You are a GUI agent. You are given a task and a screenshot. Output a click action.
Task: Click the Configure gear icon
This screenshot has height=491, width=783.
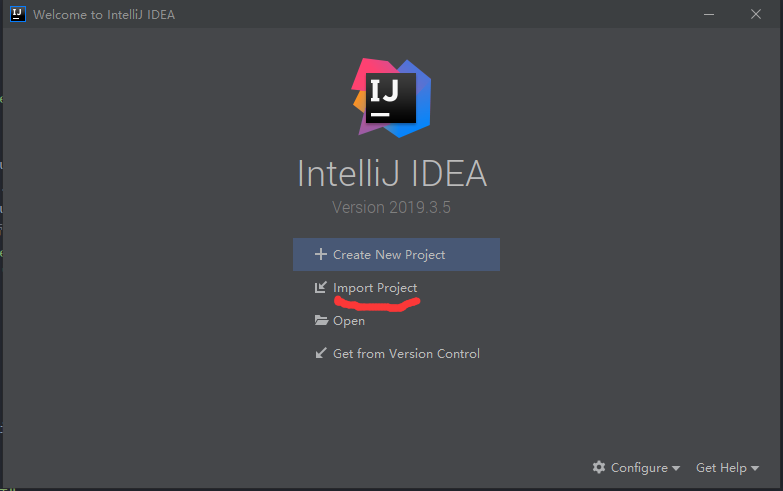(x=599, y=467)
